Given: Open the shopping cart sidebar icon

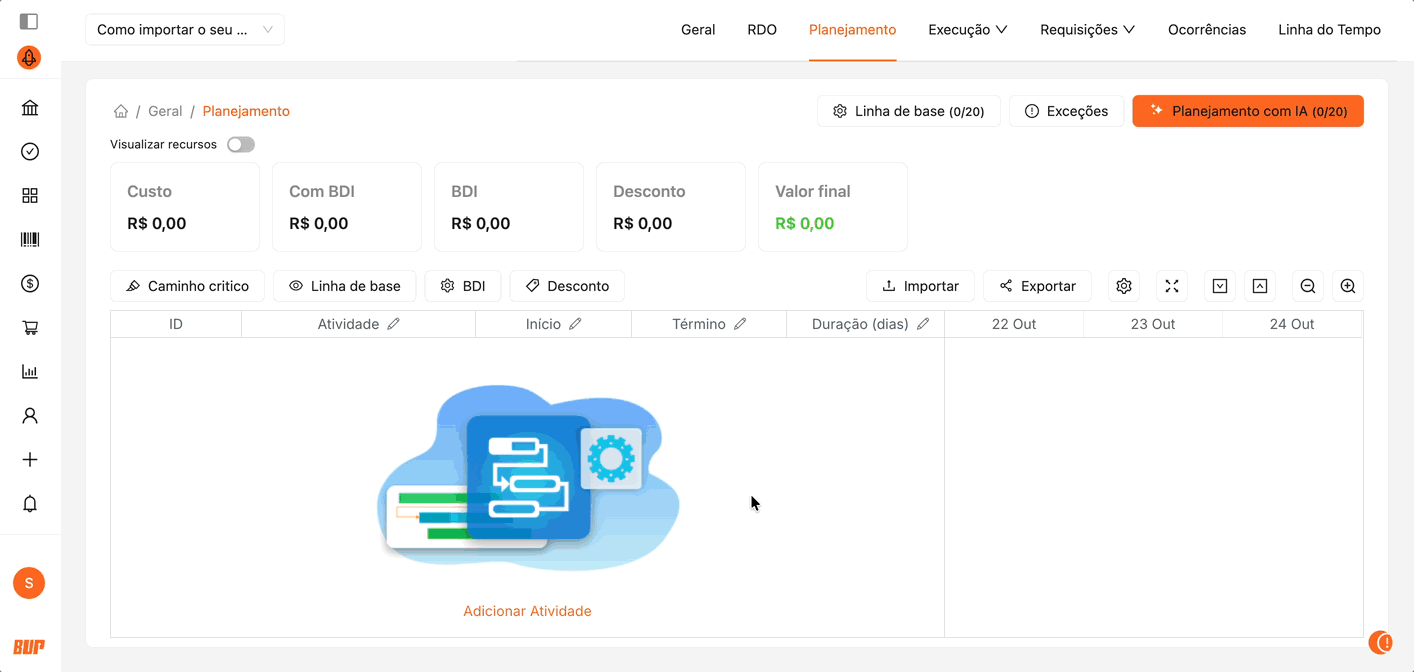Looking at the screenshot, I should (x=30, y=328).
